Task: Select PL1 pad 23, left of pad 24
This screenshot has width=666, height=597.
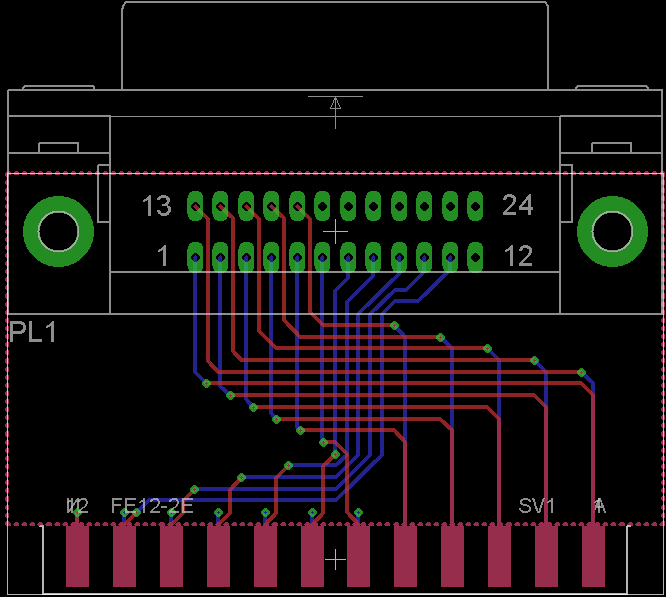Action: point(450,206)
